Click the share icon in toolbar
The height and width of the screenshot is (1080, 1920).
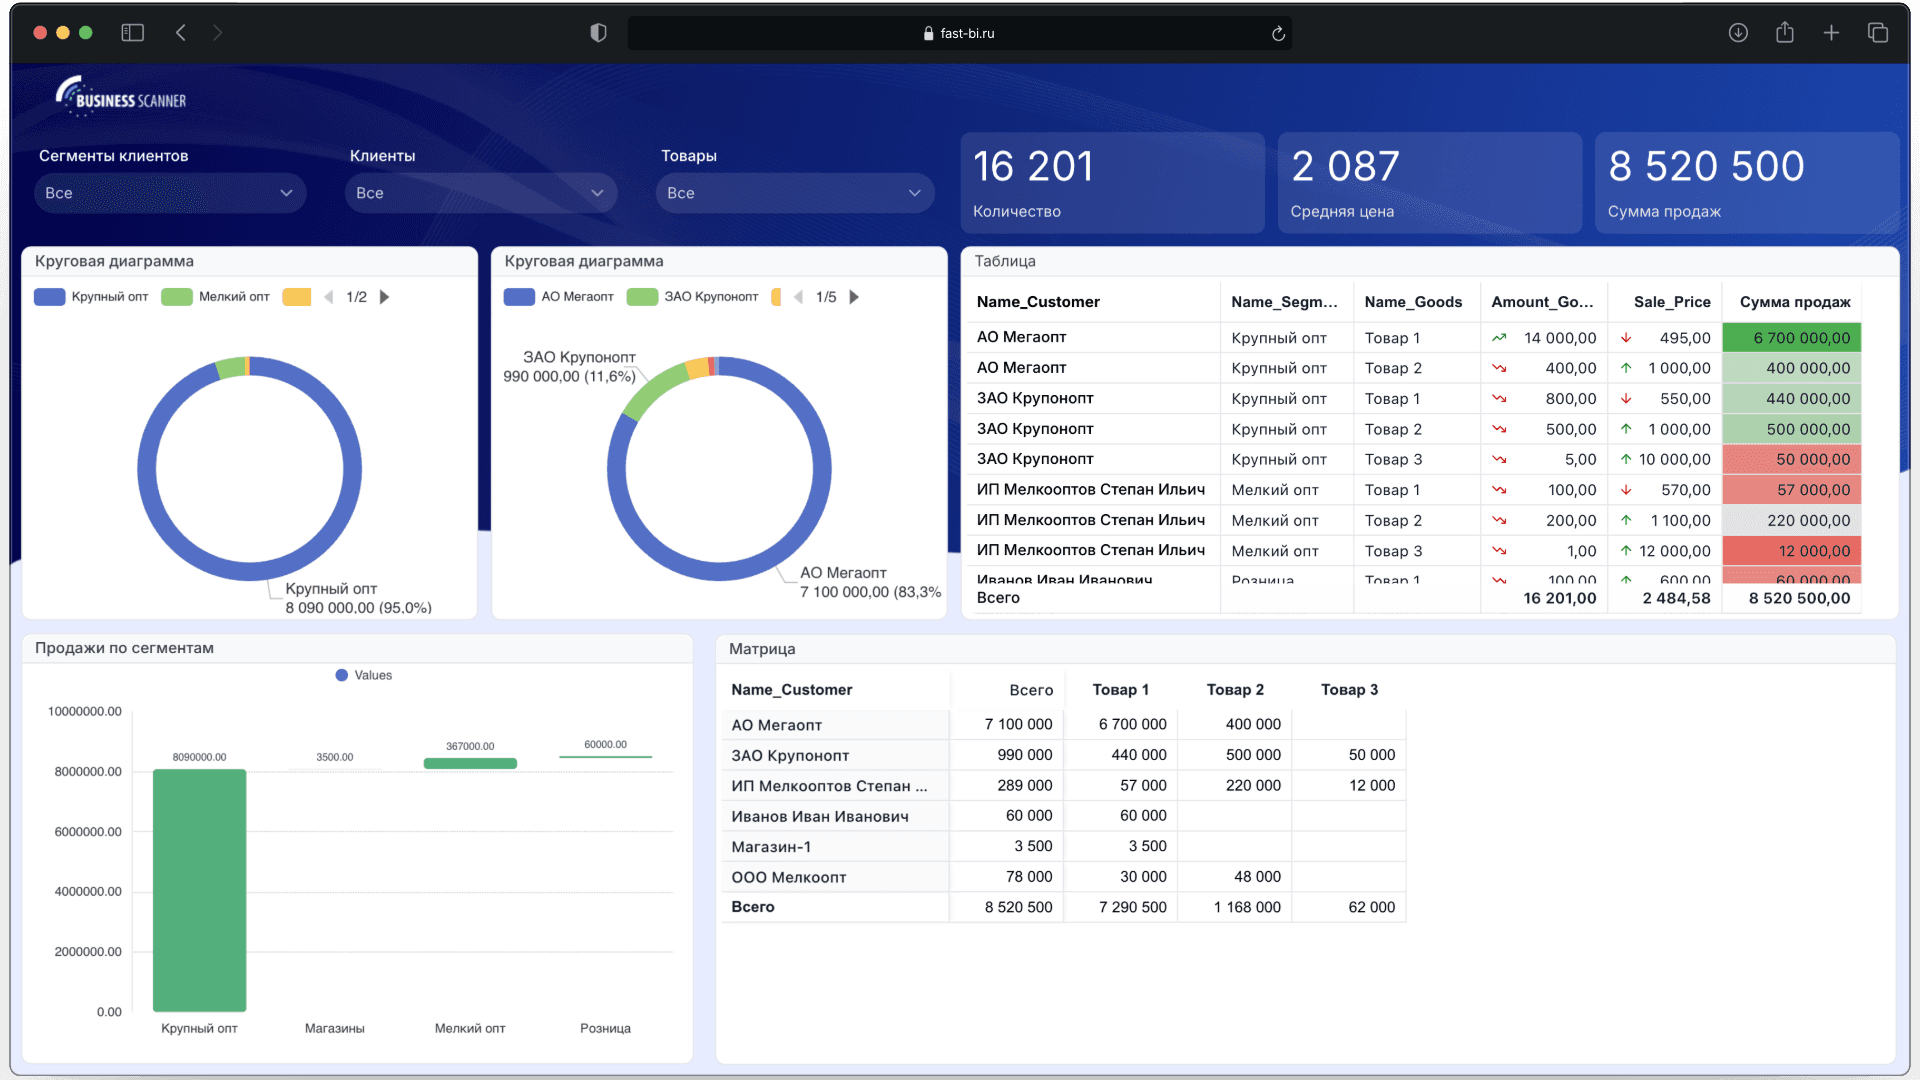[x=1785, y=32]
